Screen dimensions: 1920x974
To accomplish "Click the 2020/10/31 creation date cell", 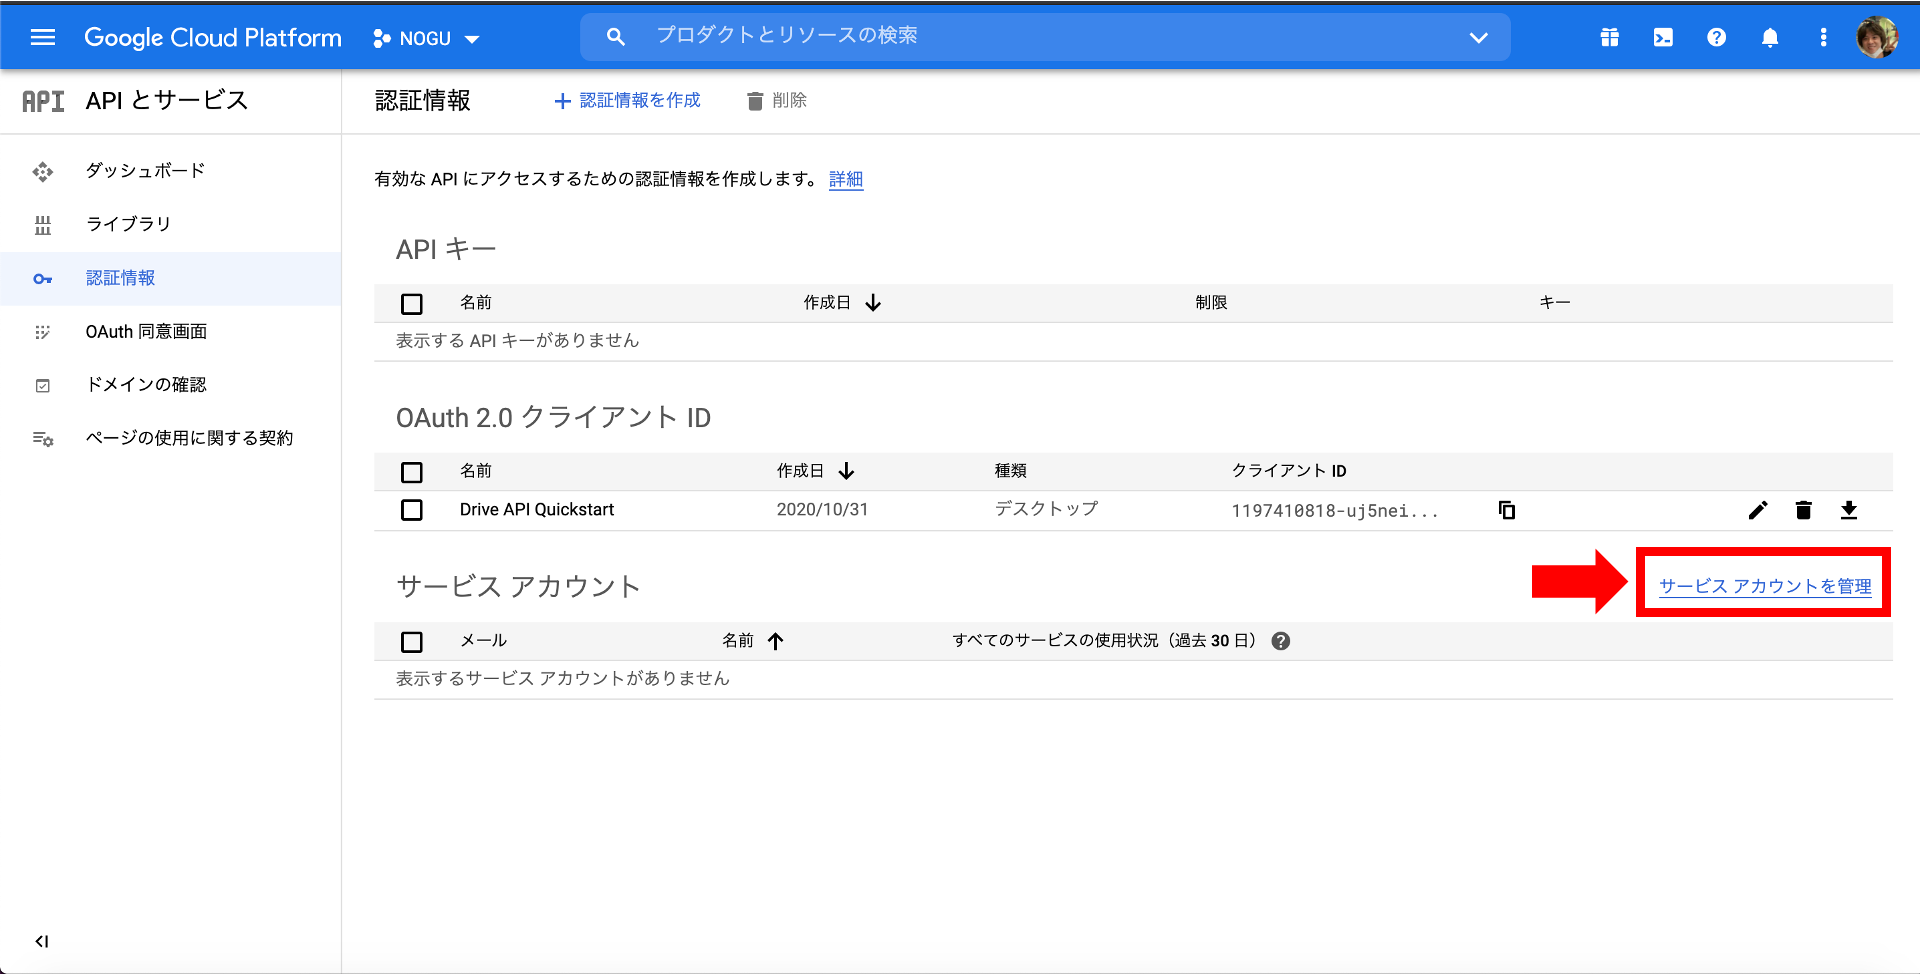I will coord(822,510).
